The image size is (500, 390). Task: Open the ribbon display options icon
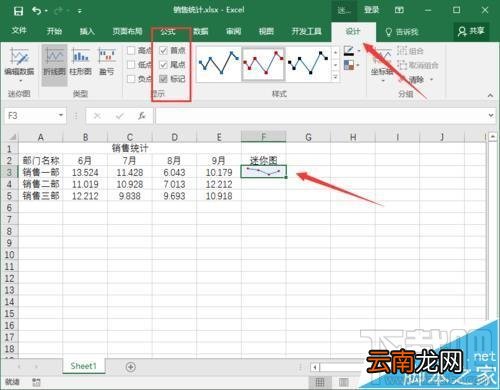399,10
